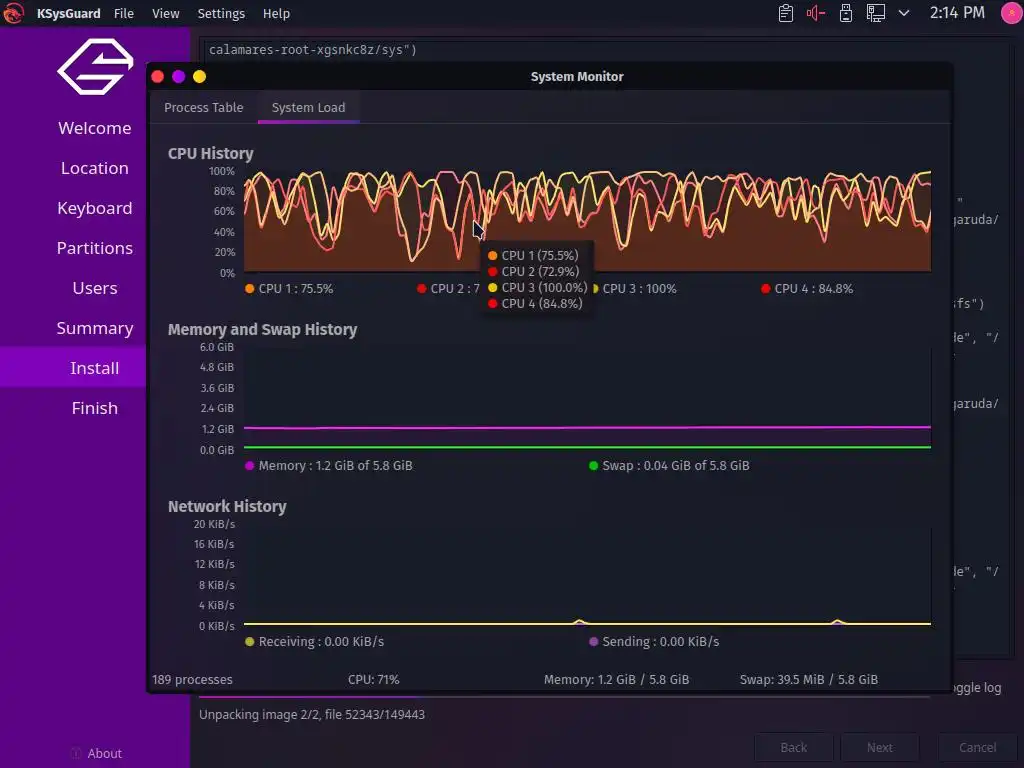Click the yellow window control button

pyautogui.click(x=199, y=77)
